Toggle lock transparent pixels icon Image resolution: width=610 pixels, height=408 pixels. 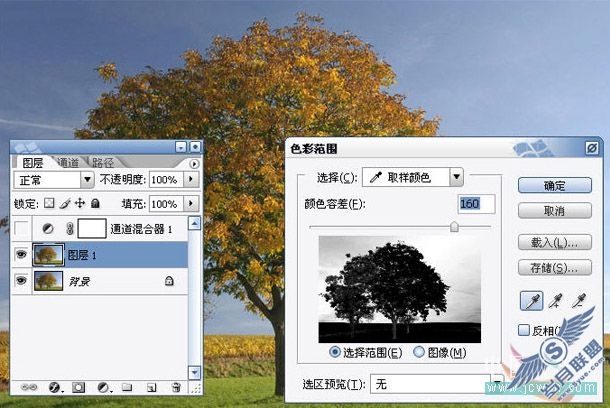[x=49, y=203]
